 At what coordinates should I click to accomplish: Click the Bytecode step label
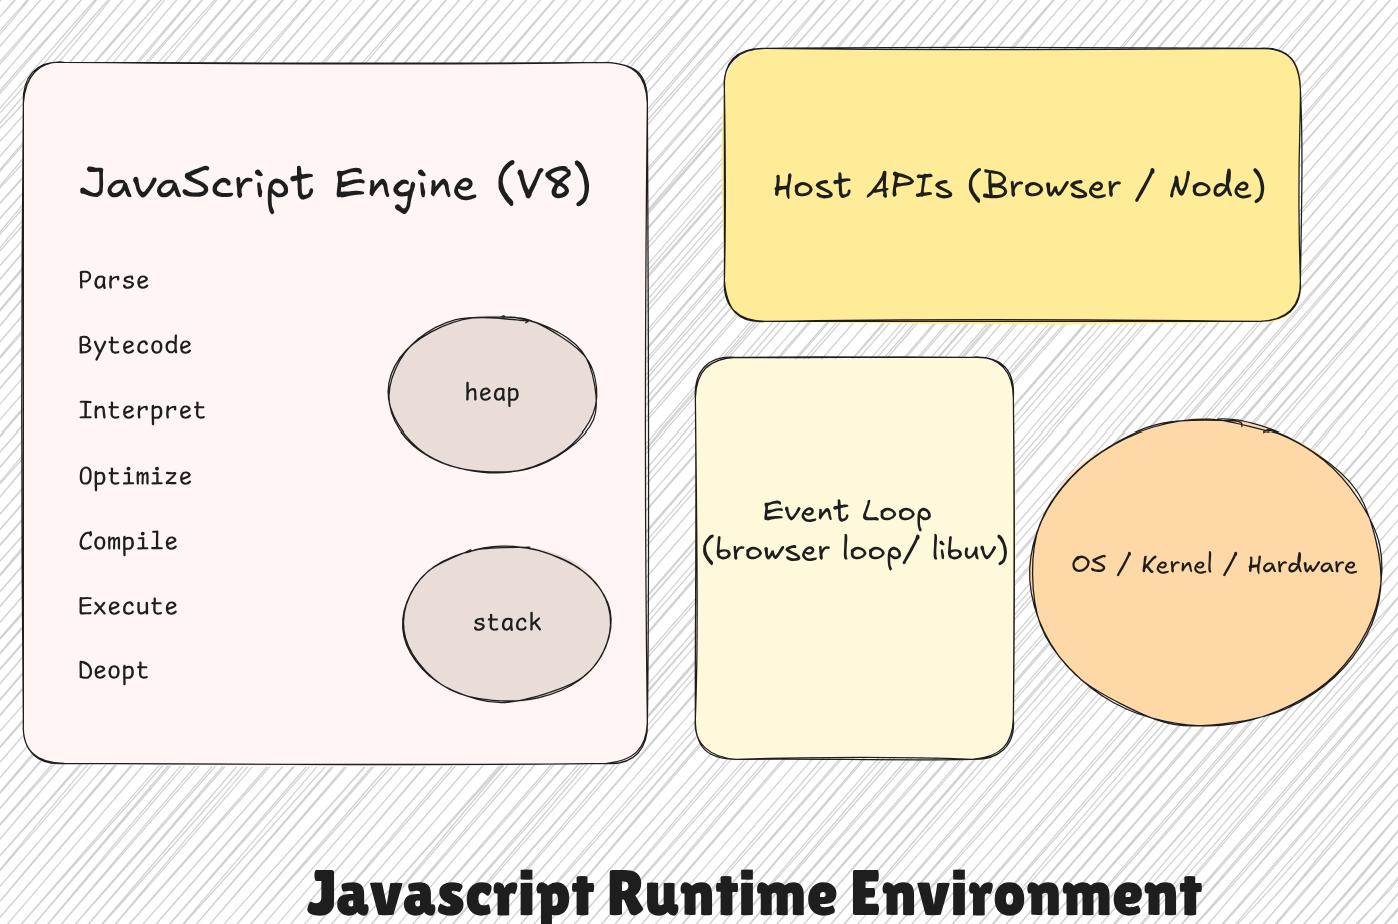(x=135, y=346)
